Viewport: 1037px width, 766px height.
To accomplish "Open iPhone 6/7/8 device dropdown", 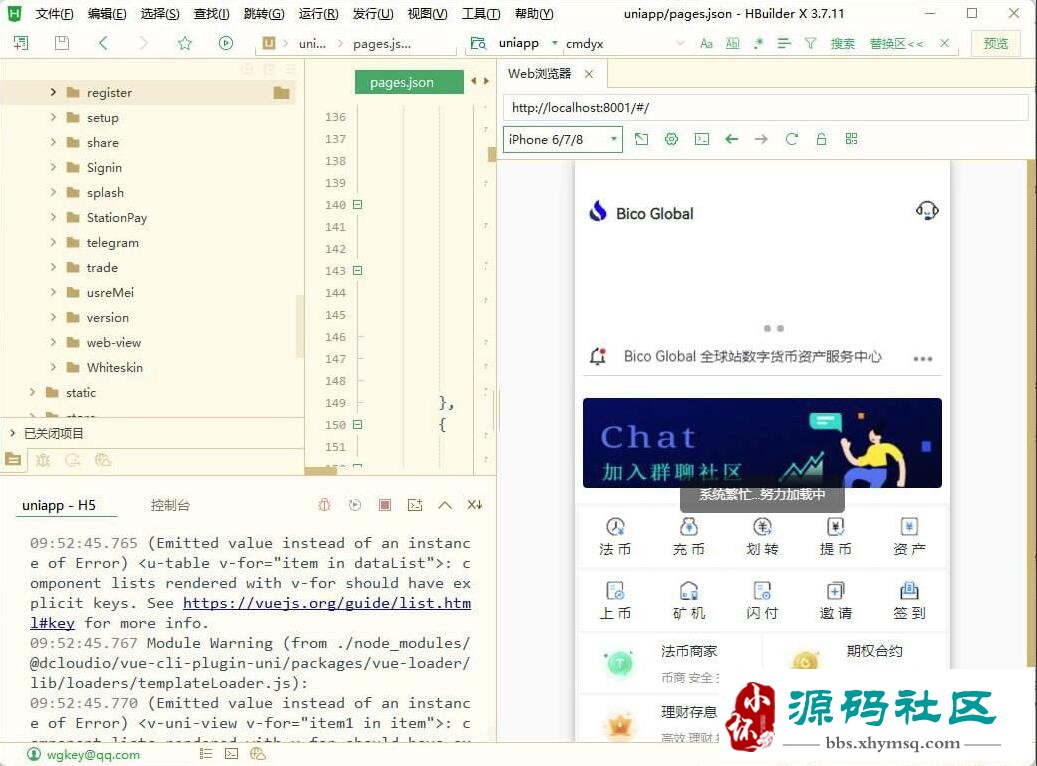I will click(563, 140).
